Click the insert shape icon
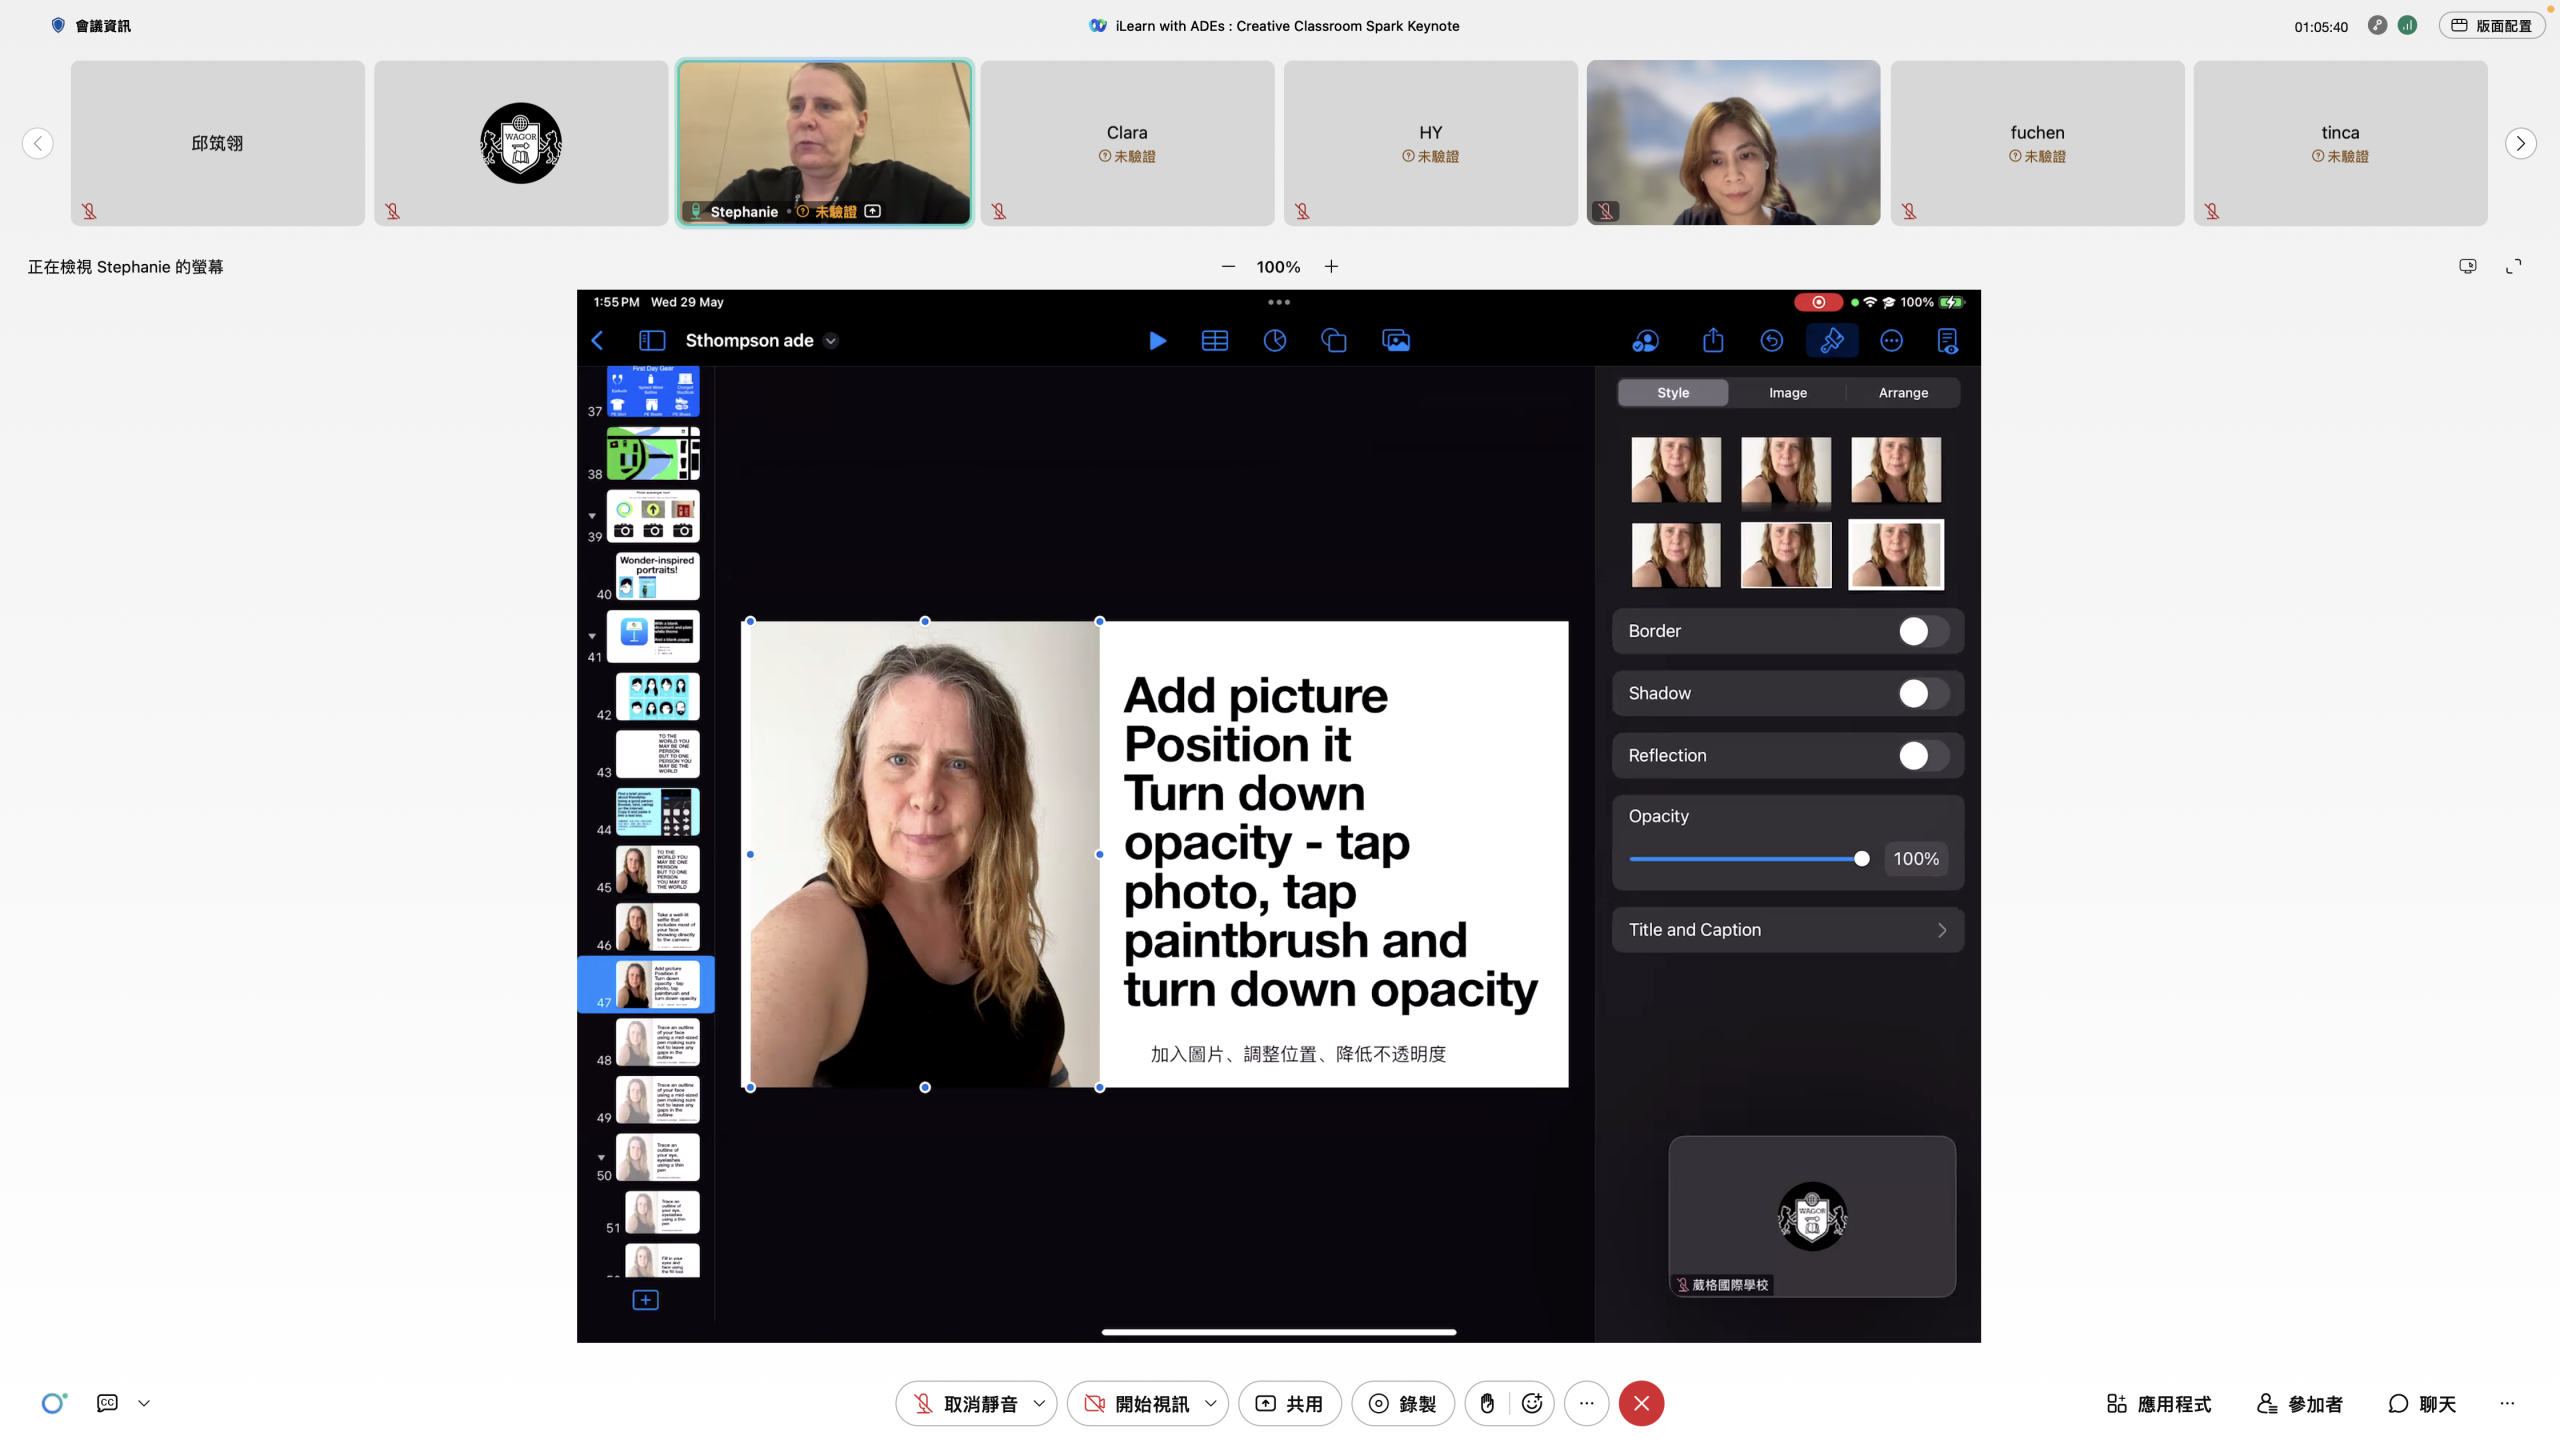Screen dimensions: 2560x1440 (x=1334, y=341)
